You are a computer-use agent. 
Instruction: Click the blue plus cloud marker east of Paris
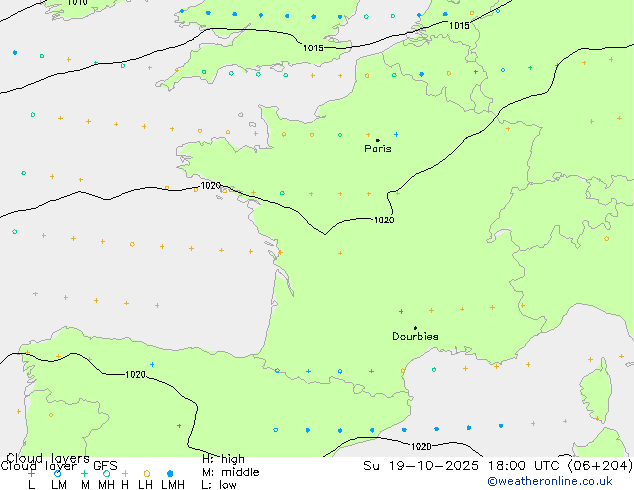click(396, 135)
